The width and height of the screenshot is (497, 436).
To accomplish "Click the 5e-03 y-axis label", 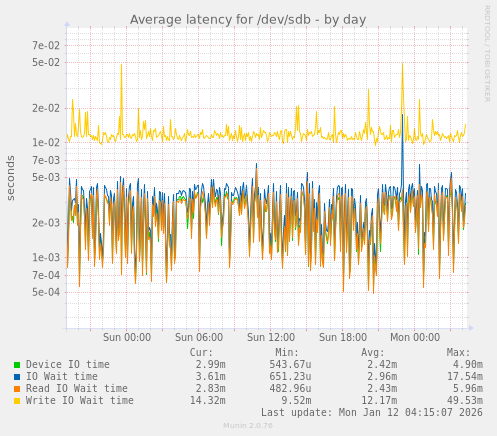I will [x=46, y=177].
